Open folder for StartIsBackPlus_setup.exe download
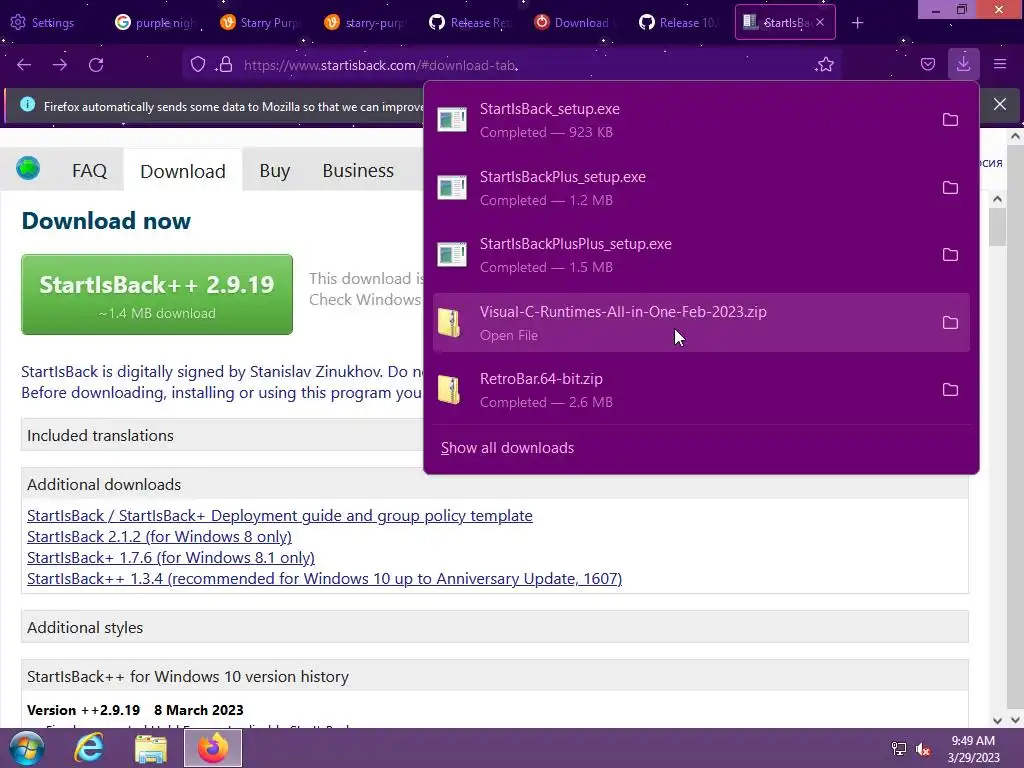The height and width of the screenshot is (768, 1024). (950, 188)
